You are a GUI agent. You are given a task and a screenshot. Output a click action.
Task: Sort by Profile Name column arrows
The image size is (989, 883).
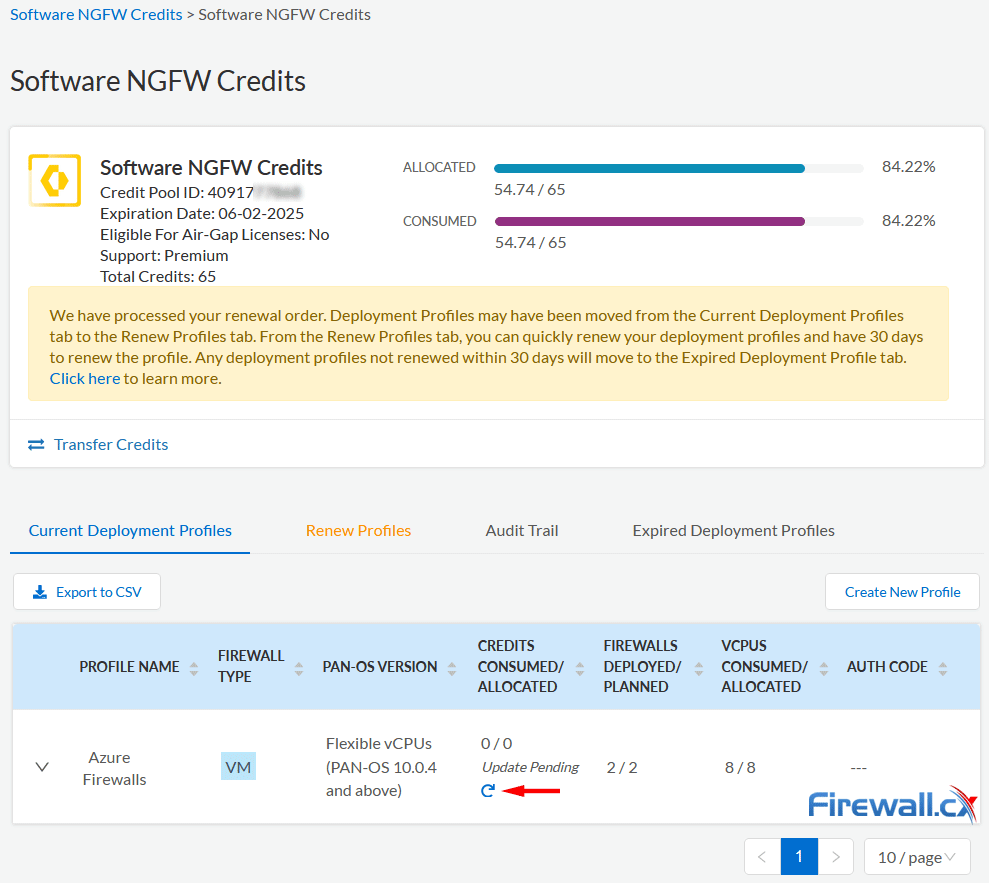(194, 669)
